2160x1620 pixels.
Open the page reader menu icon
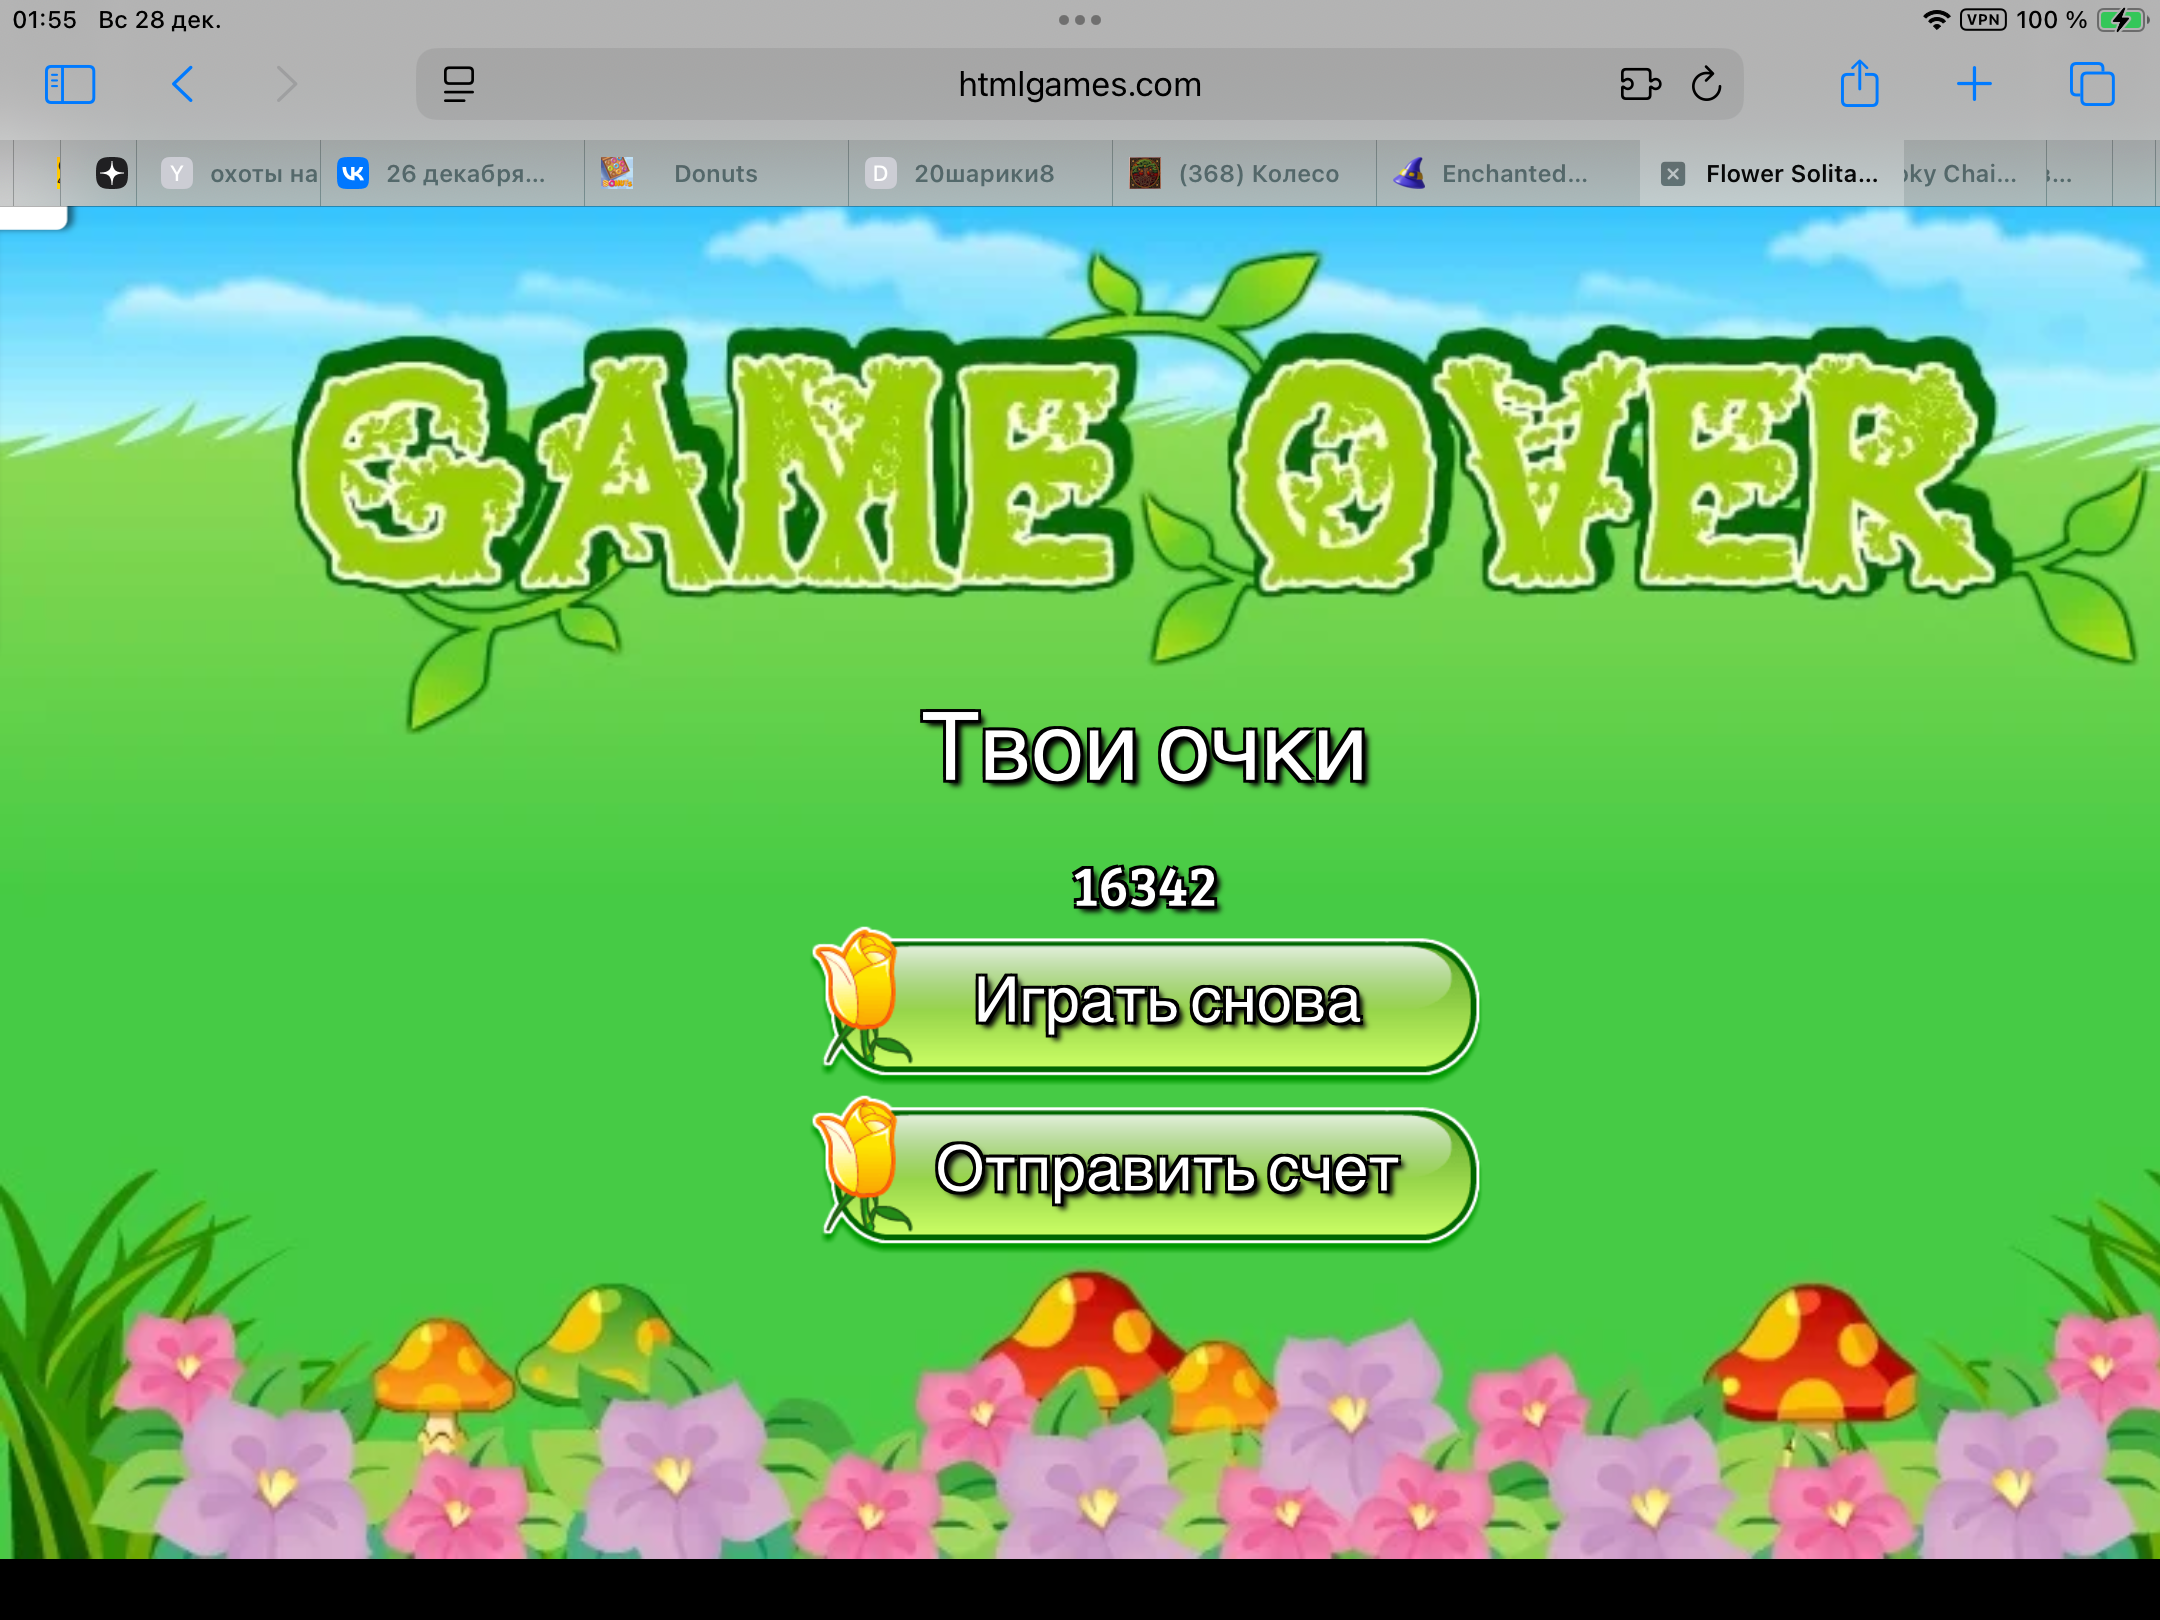coord(459,85)
